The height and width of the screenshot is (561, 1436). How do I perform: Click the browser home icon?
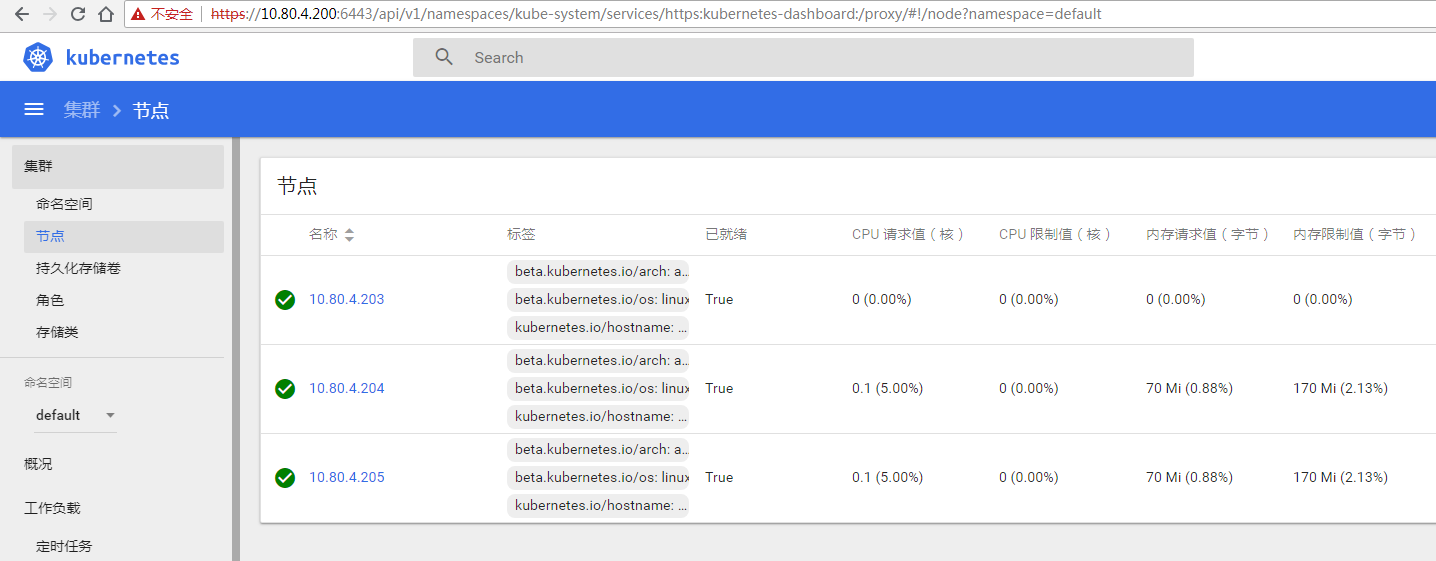coord(105,14)
